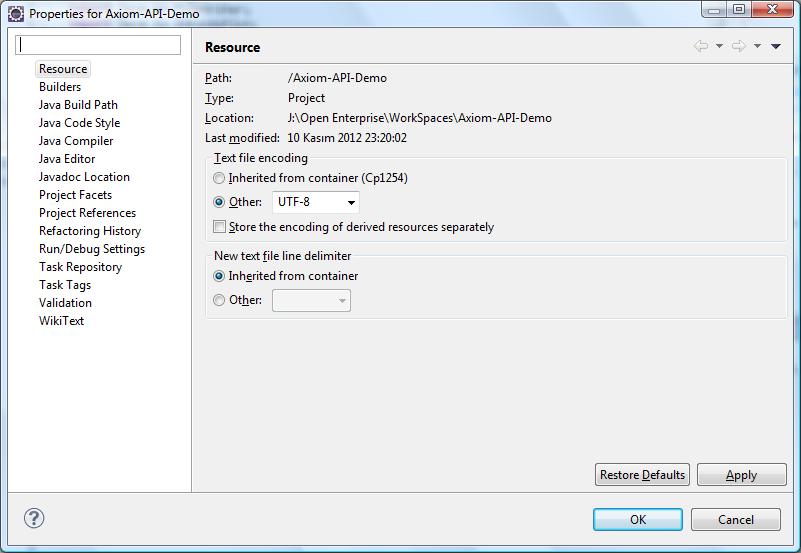Open the back history dropdown arrow

coord(719,46)
